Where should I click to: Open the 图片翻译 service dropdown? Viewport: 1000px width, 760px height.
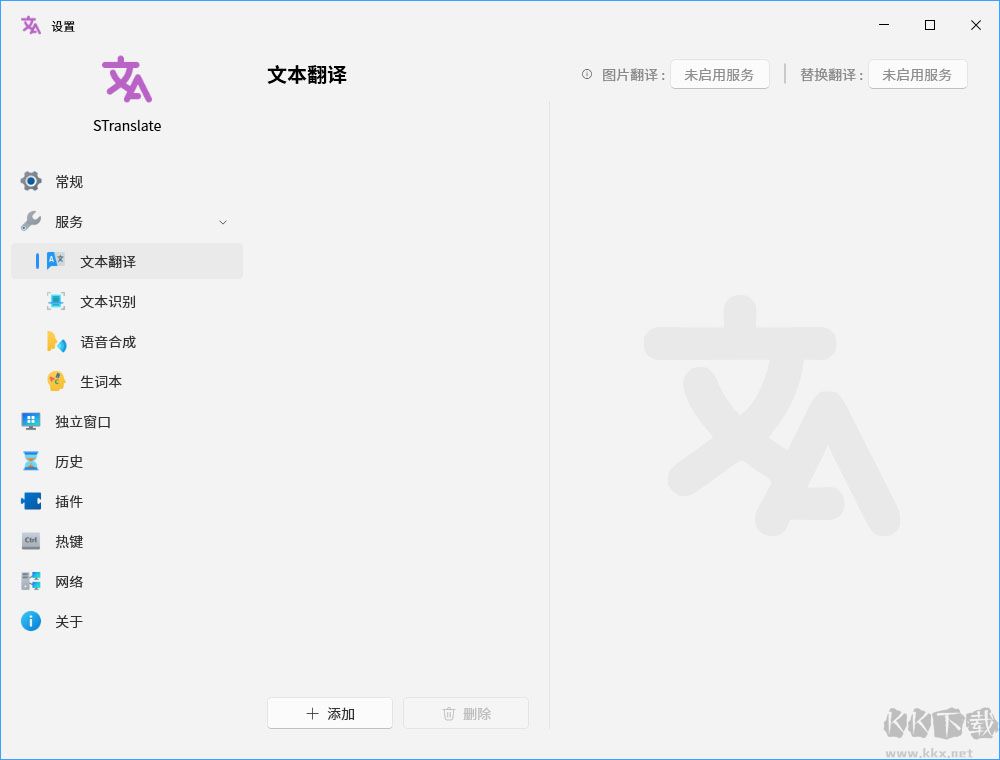719,75
